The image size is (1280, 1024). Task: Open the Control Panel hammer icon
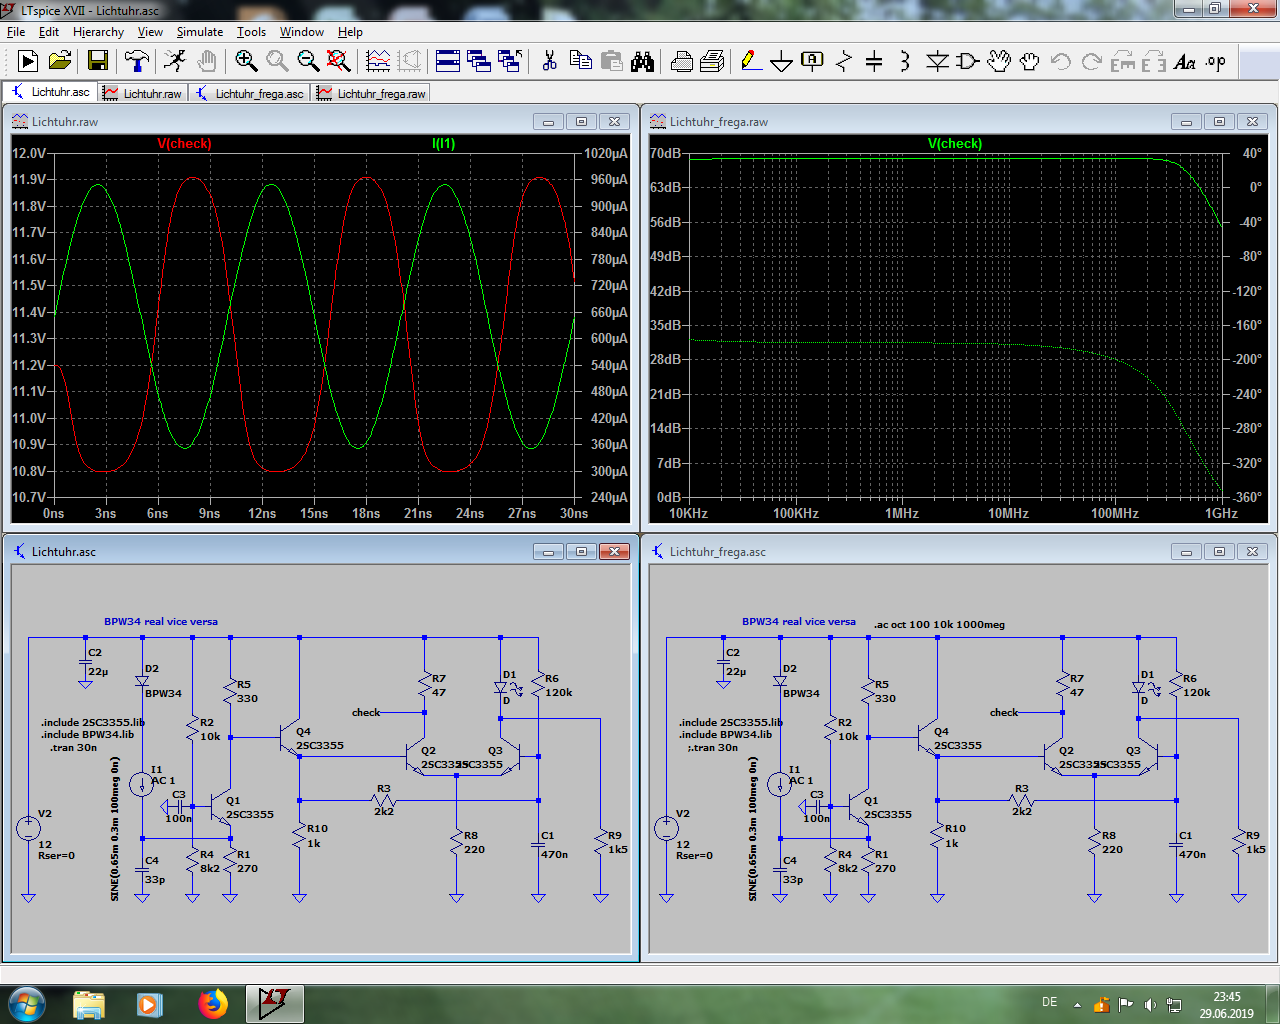(x=136, y=62)
